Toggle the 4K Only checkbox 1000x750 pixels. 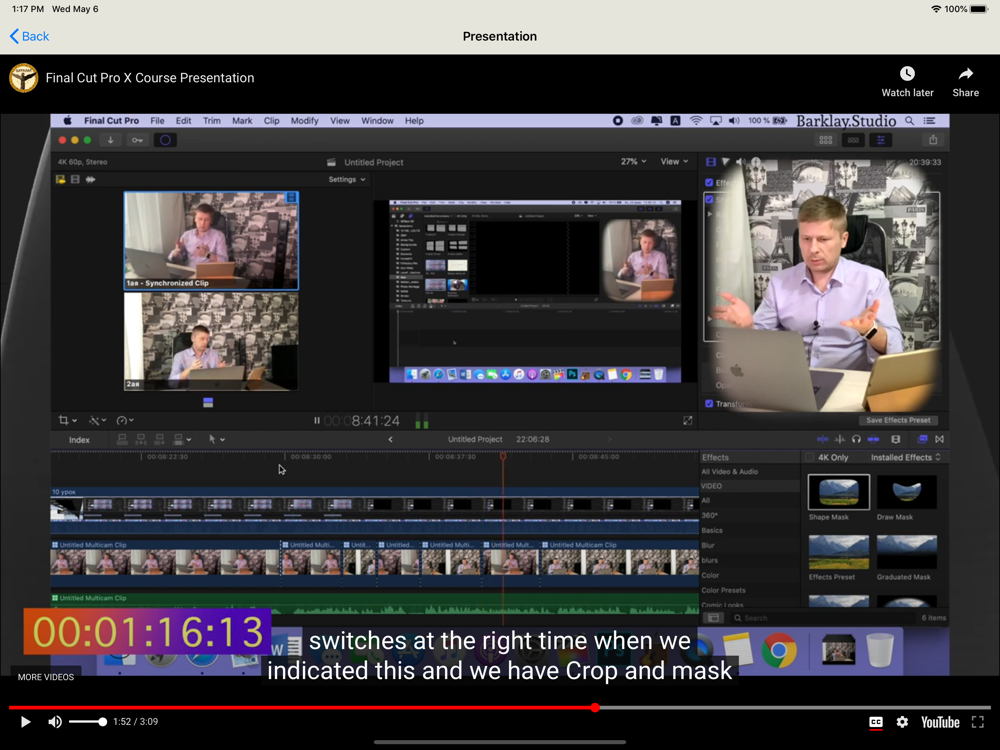click(x=810, y=457)
